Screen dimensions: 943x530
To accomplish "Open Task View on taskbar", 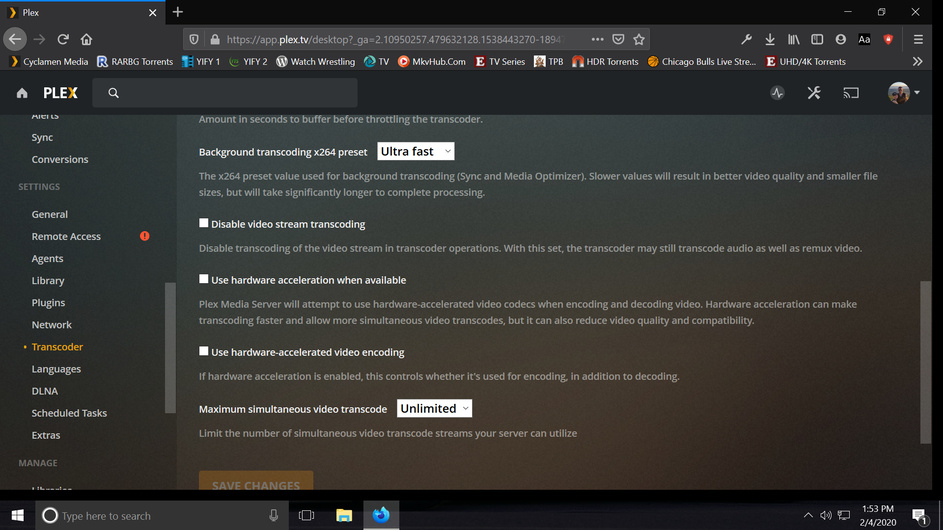I will (x=307, y=516).
